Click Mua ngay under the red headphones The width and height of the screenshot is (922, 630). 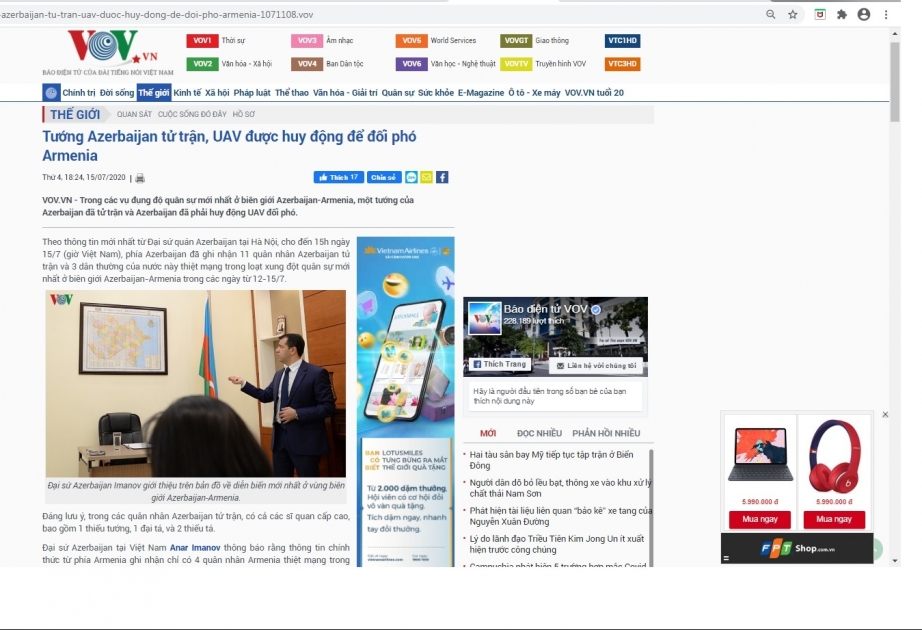834,519
